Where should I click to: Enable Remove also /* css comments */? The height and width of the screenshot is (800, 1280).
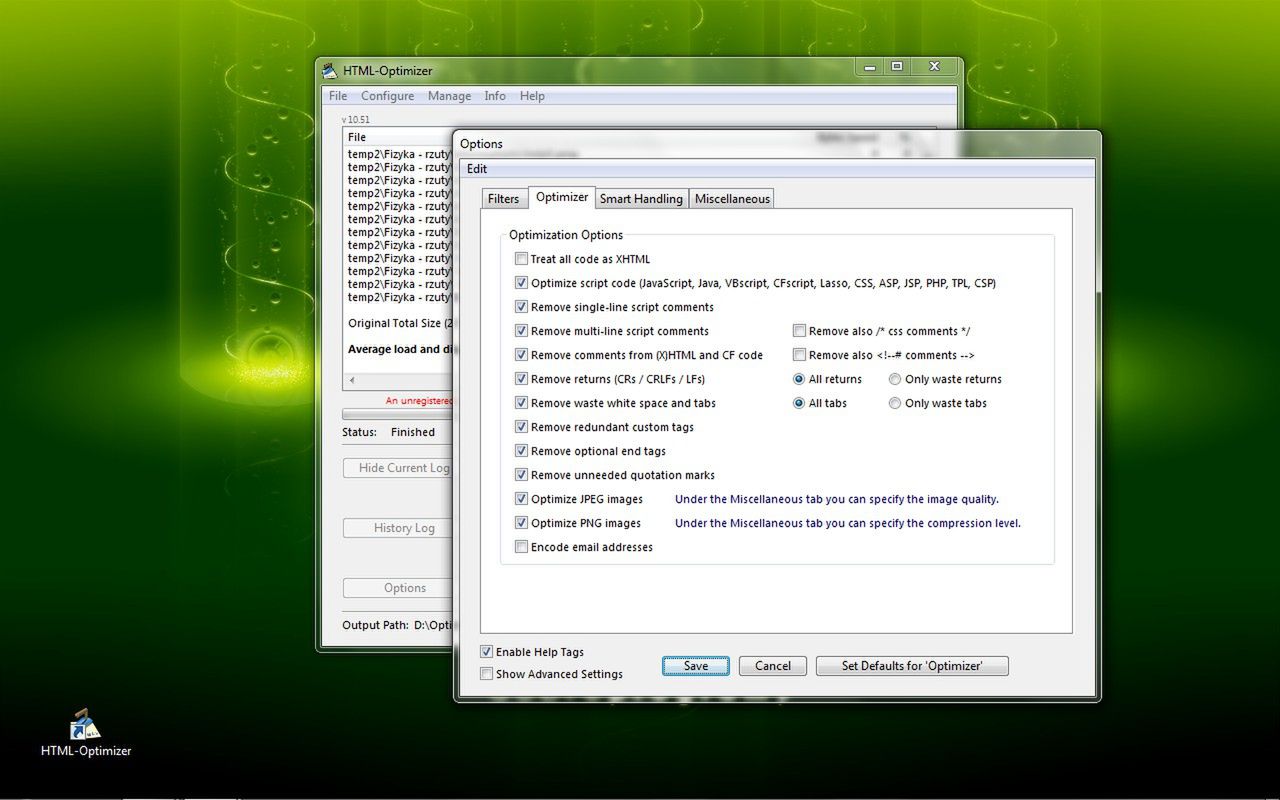(x=799, y=331)
